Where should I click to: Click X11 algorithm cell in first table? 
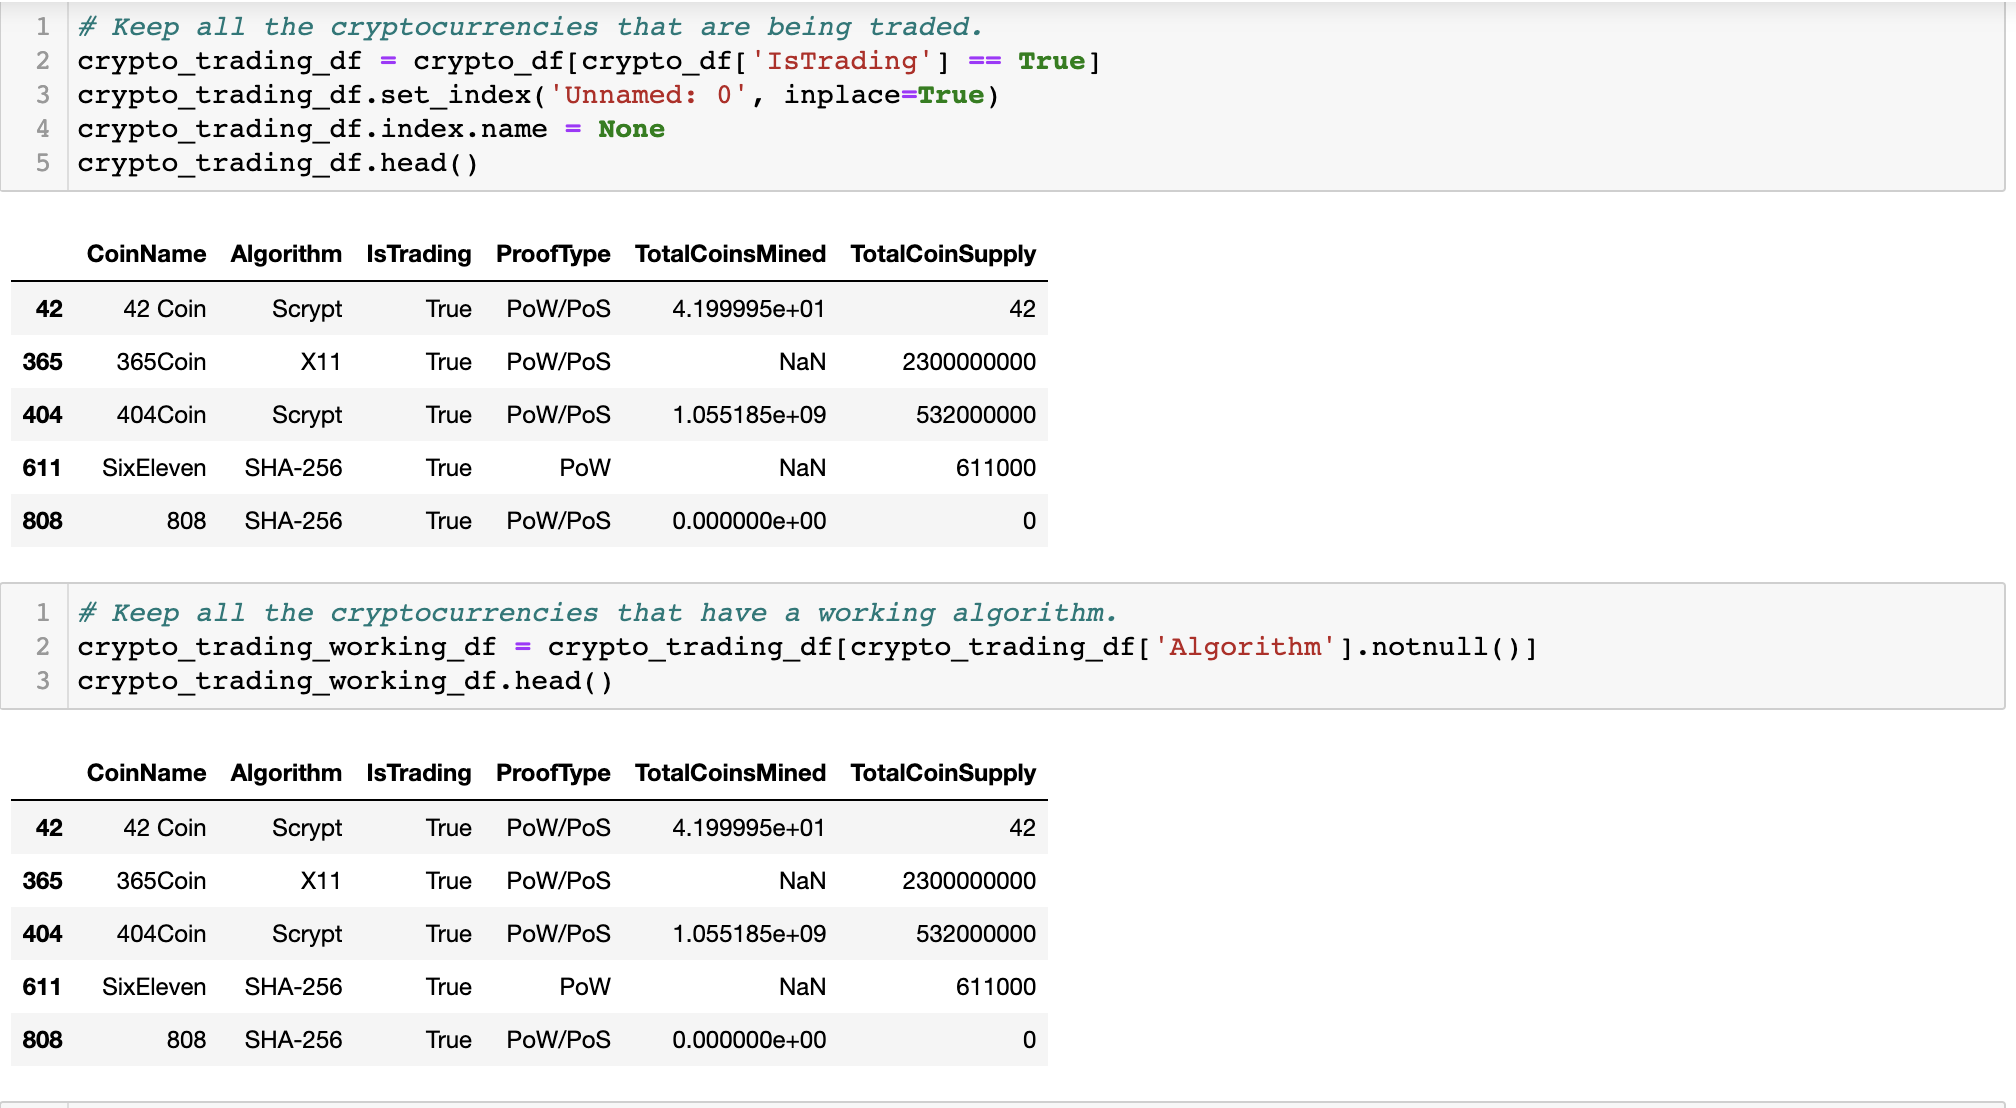[321, 362]
